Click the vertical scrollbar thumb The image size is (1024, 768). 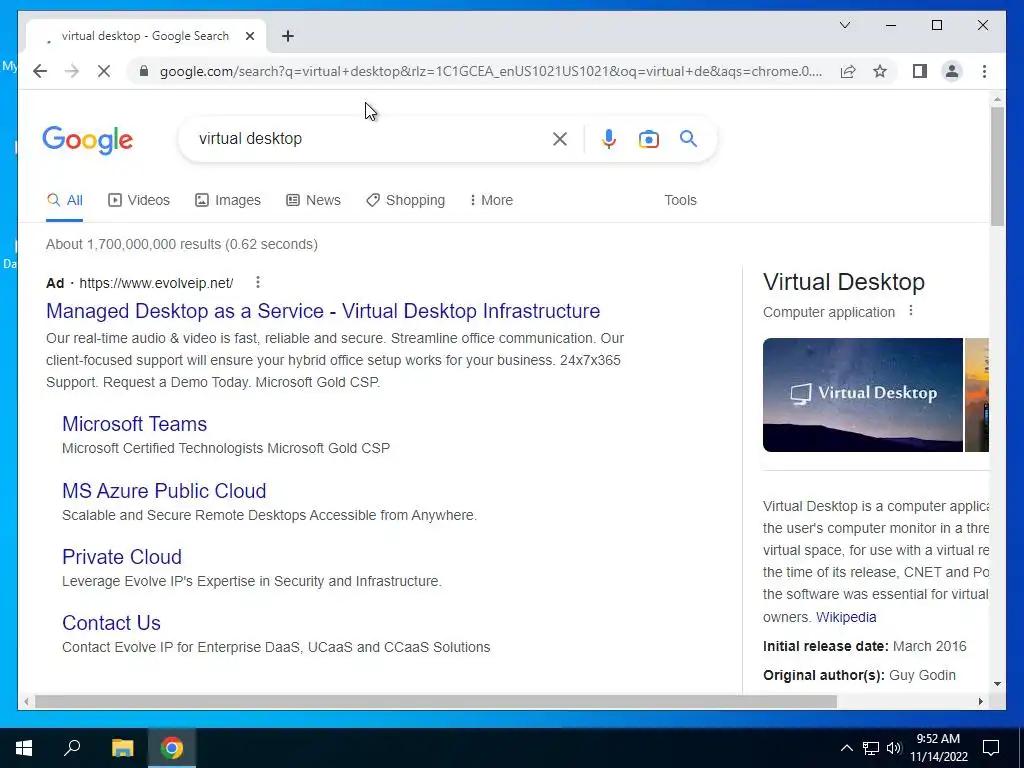tap(997, 167)
